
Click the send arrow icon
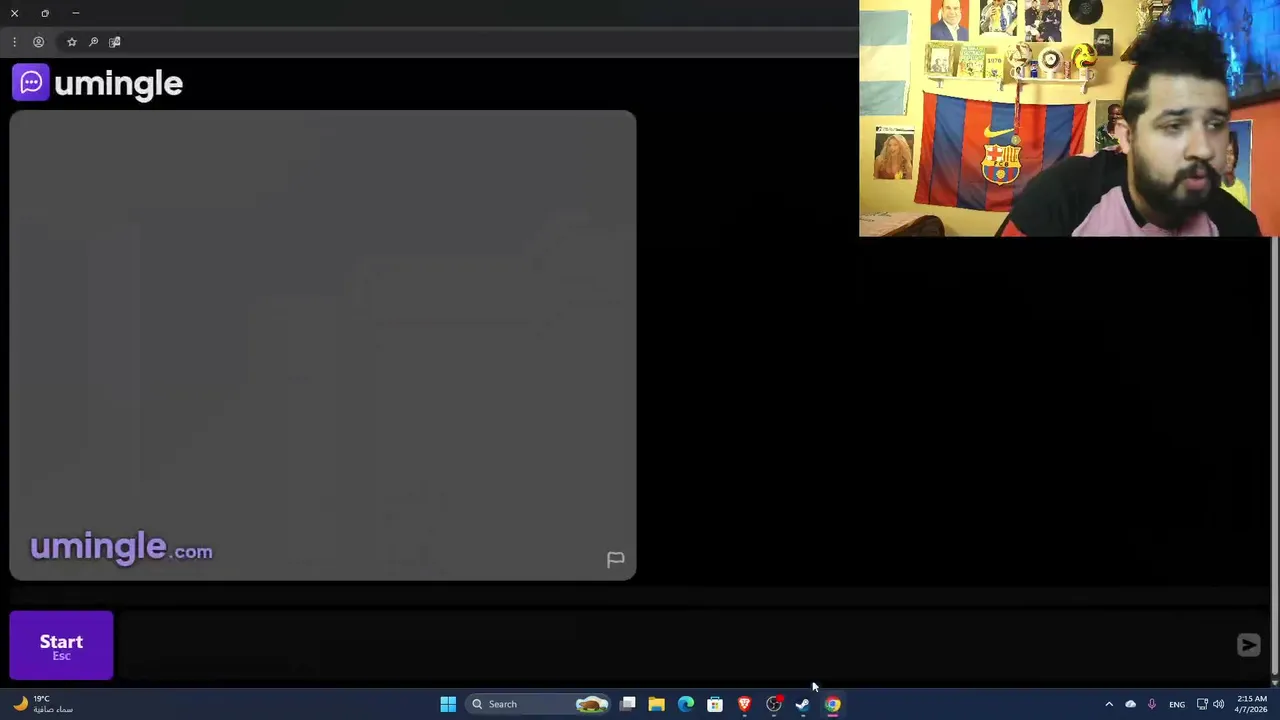coord(1248,645)
